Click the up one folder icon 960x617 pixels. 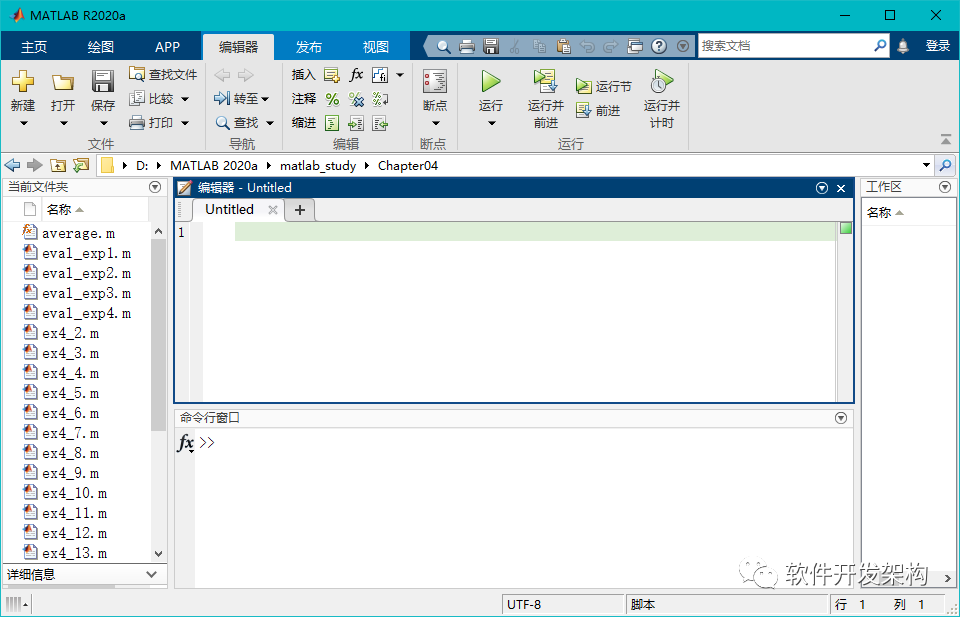58,165
